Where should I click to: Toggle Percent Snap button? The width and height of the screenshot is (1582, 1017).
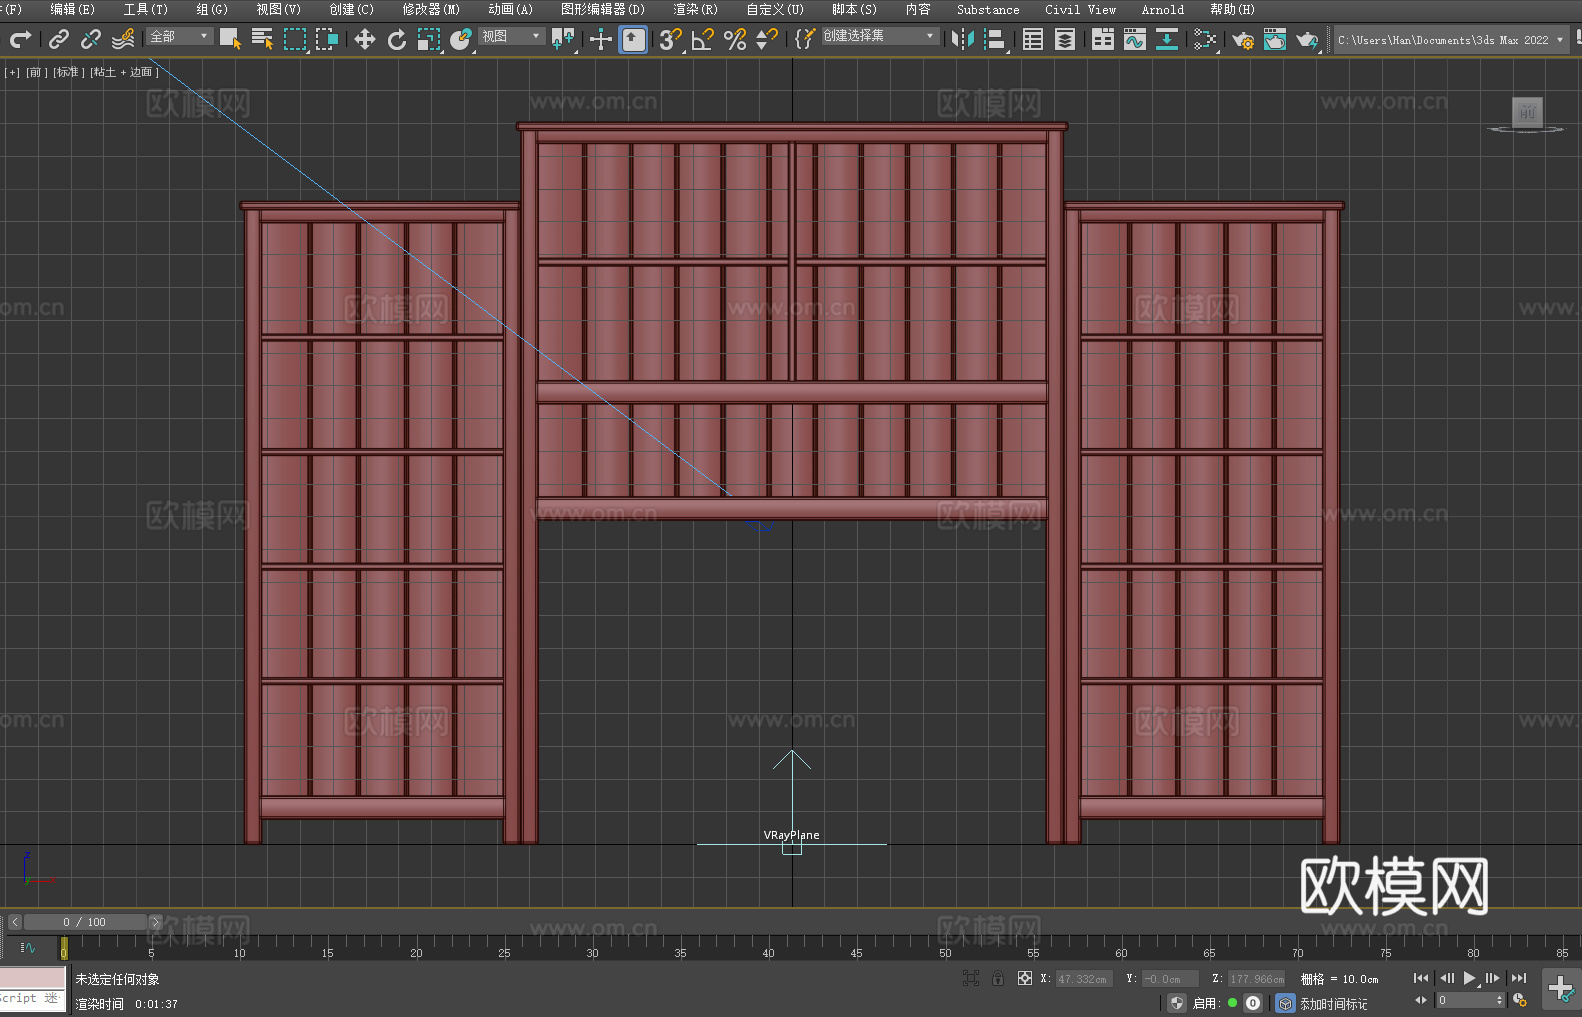point(735,39)
